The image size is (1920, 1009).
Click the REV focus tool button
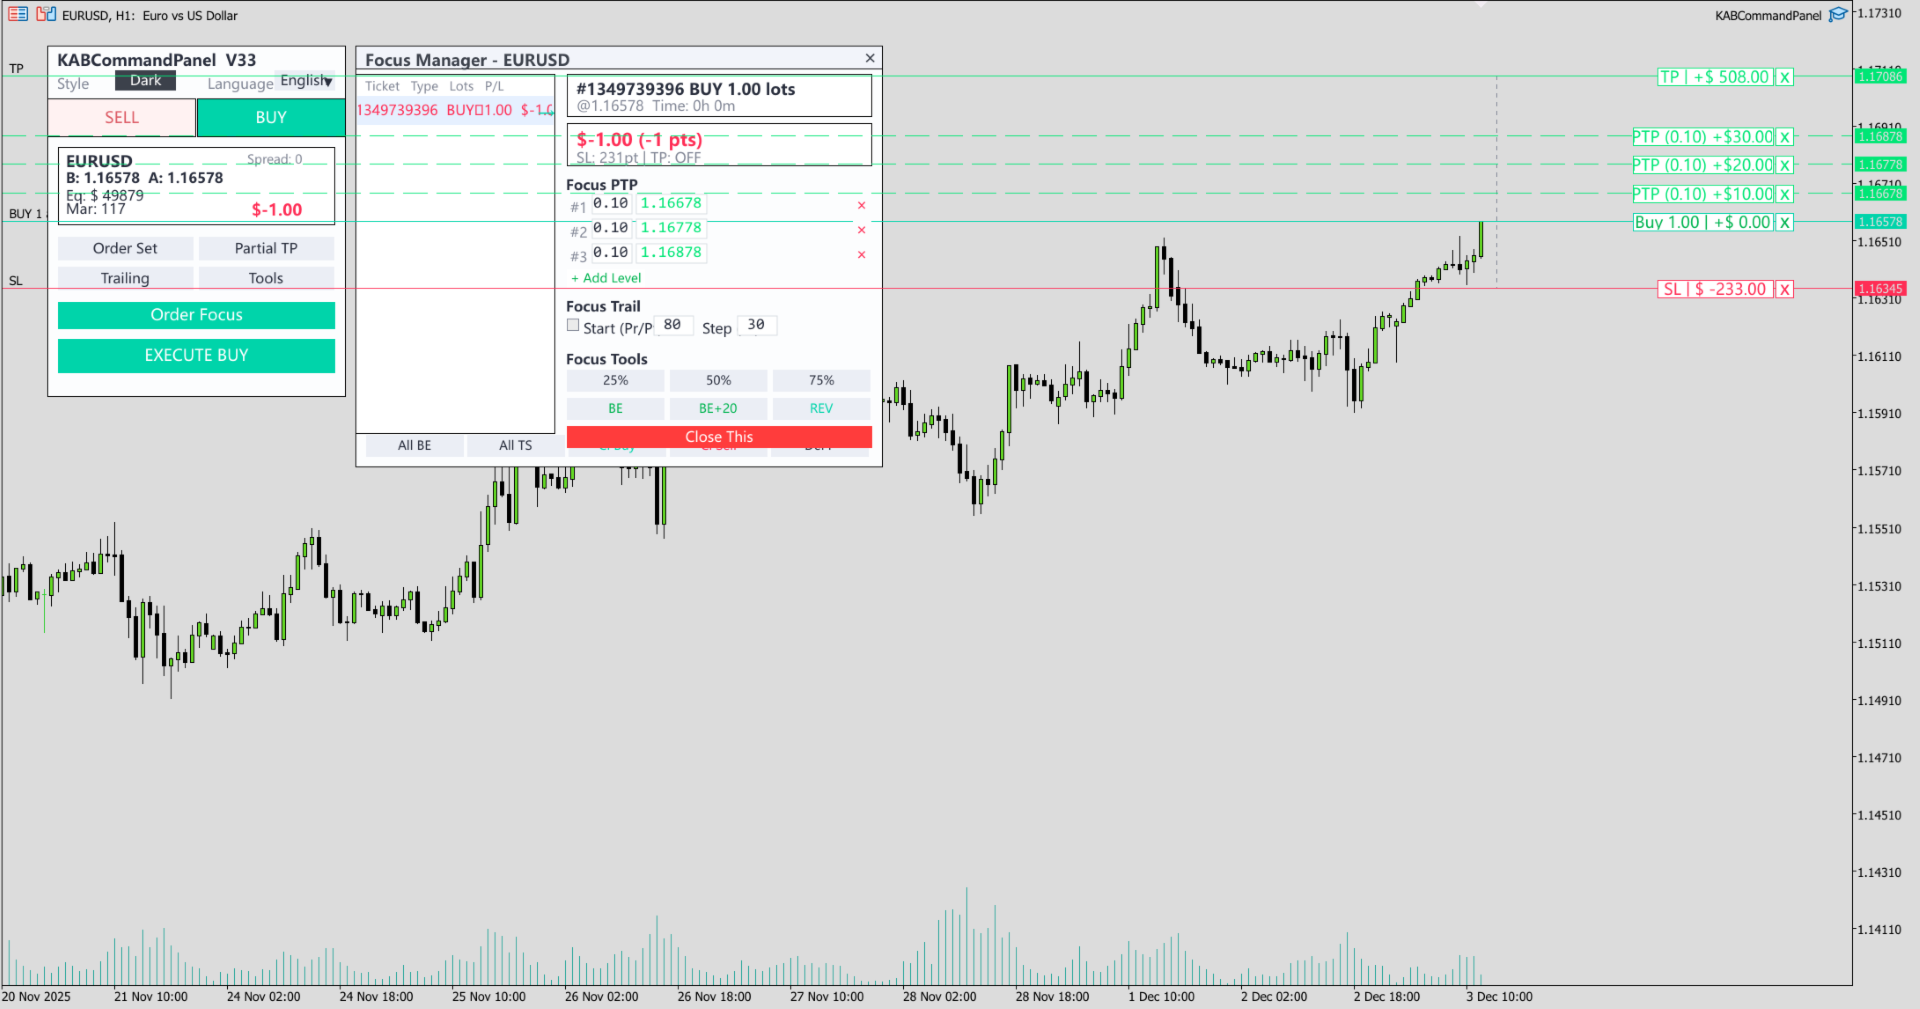pos(821,409)
